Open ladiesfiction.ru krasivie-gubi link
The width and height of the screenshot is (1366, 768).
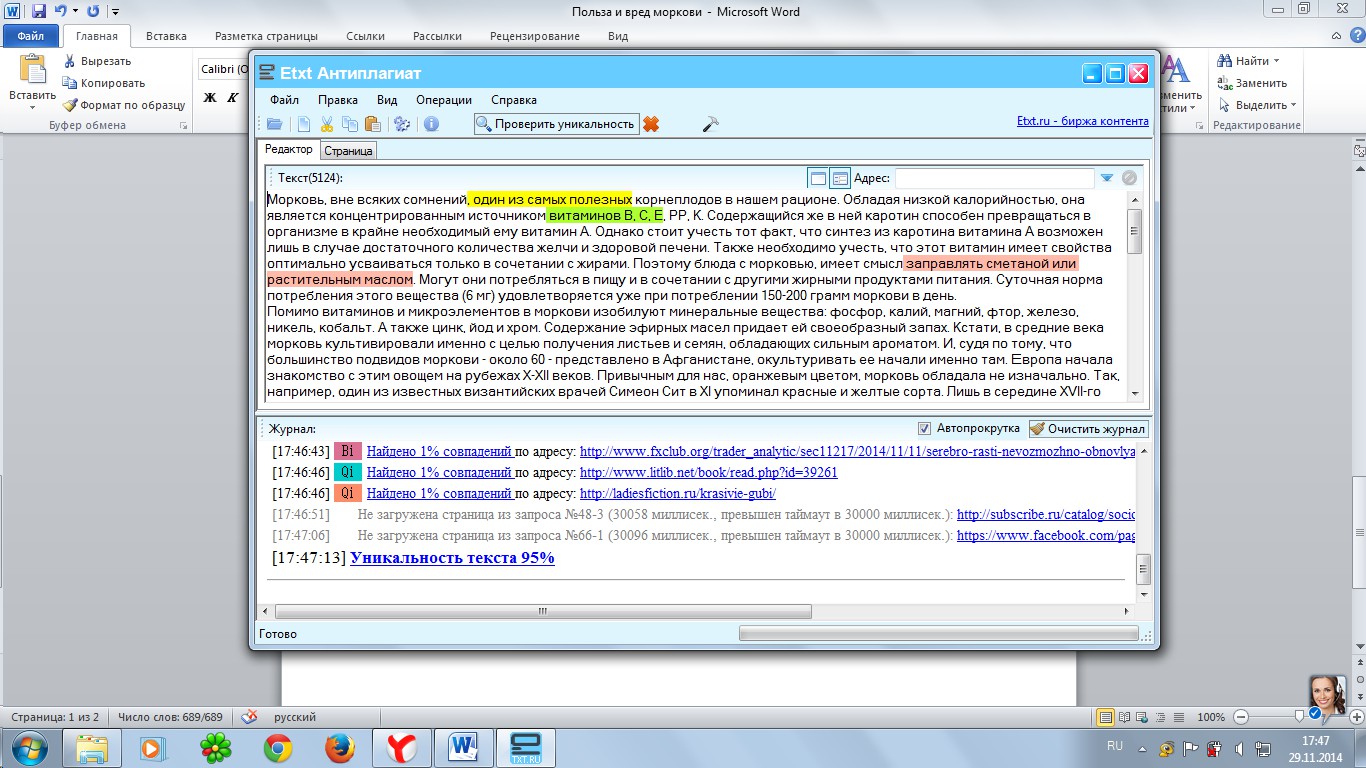click(x=678, y=494)
